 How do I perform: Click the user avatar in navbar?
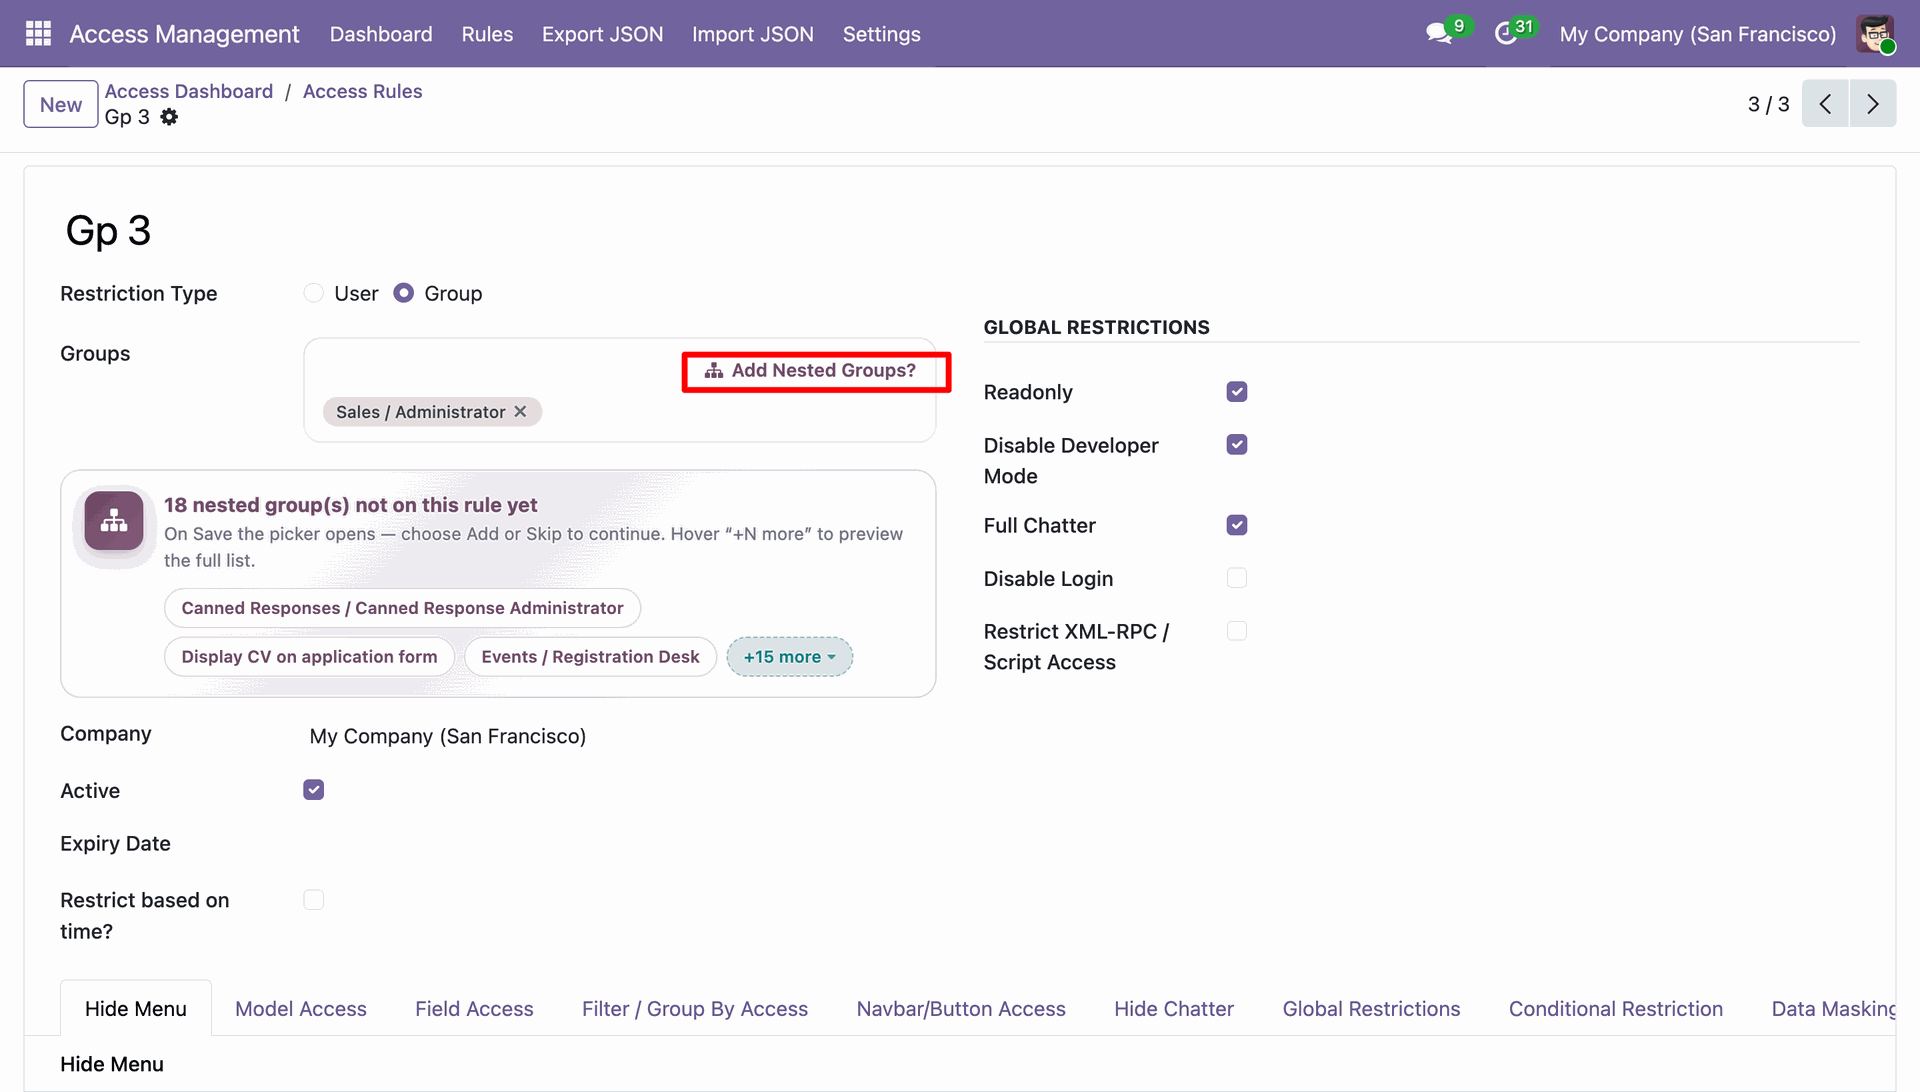(x=1875, y=34)
